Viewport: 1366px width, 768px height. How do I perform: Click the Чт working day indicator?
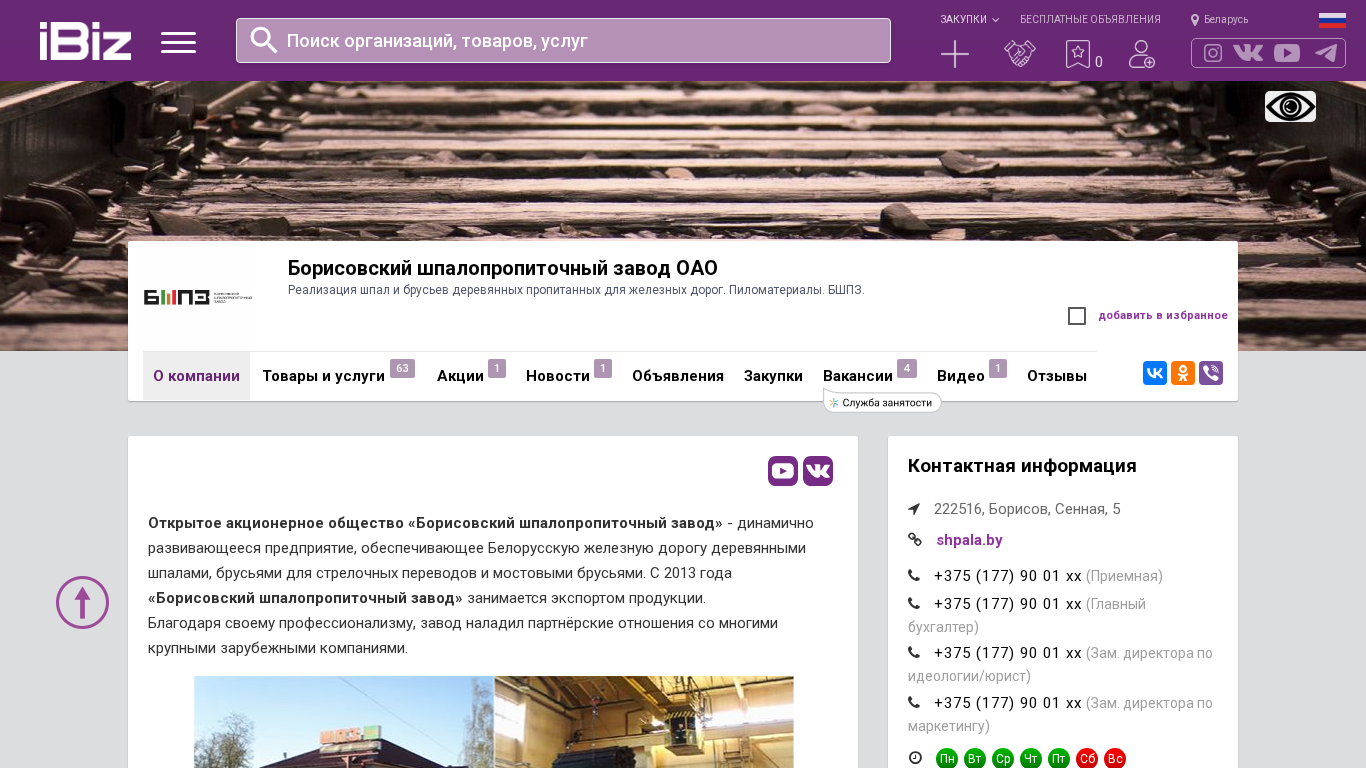(x=1031, y=759)
